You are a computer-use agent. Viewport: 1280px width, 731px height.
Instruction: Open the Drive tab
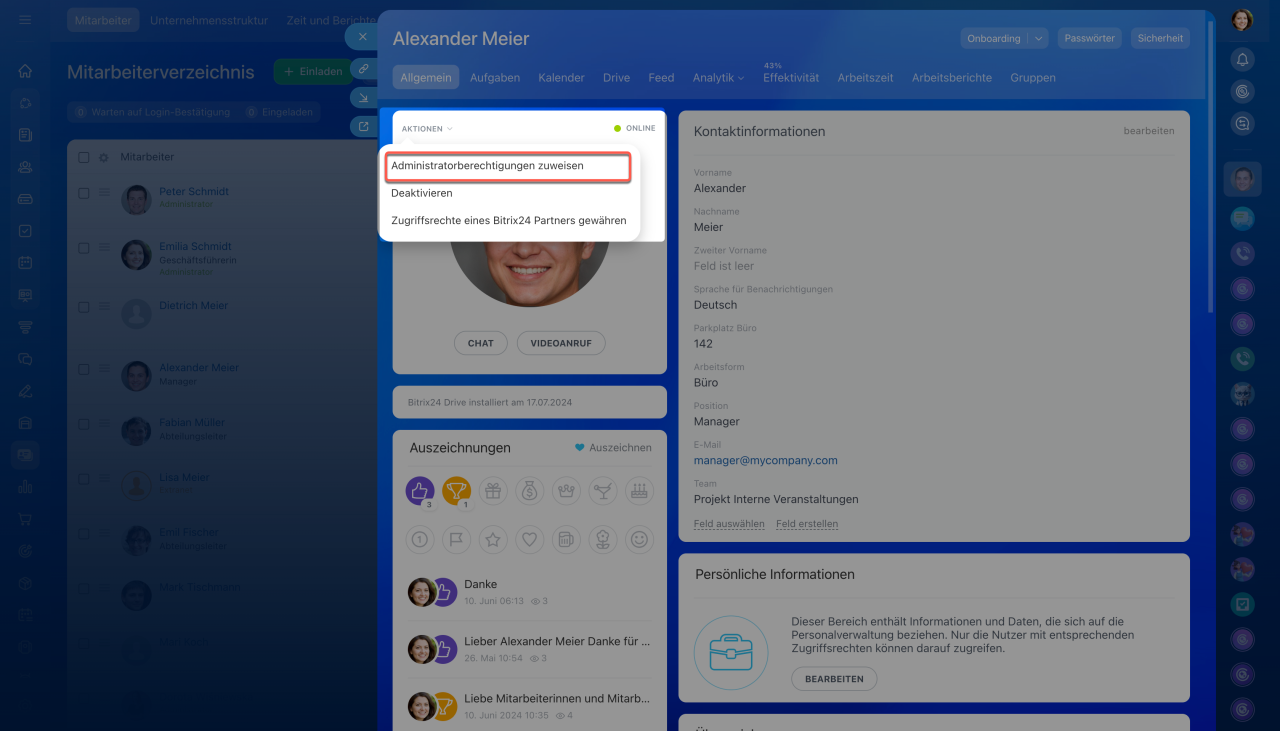[616, 78]
